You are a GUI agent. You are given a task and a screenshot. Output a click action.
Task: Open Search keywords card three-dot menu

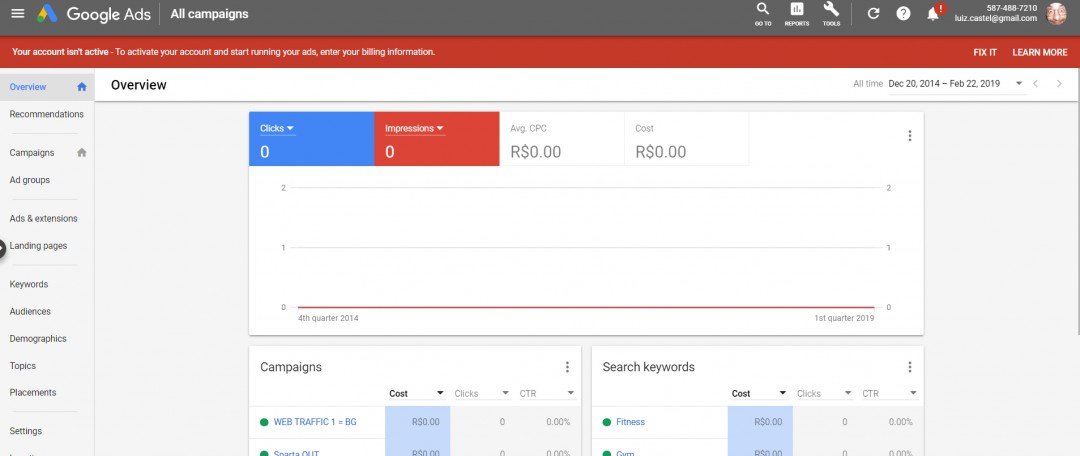pos(909,367)
